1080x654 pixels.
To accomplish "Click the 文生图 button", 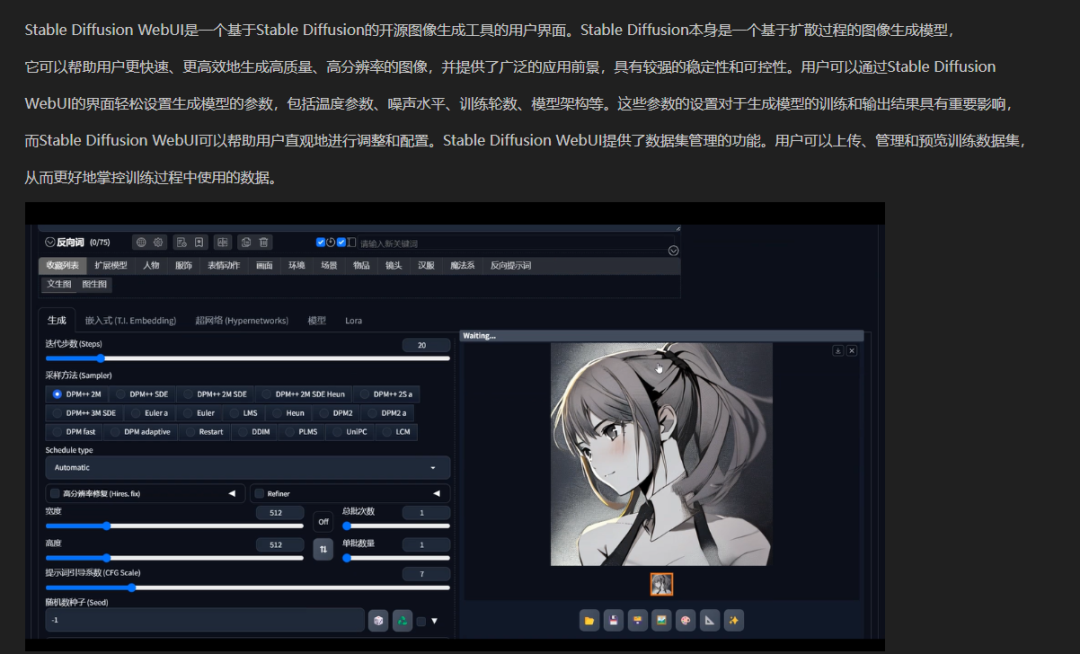I will click(59, 284).
